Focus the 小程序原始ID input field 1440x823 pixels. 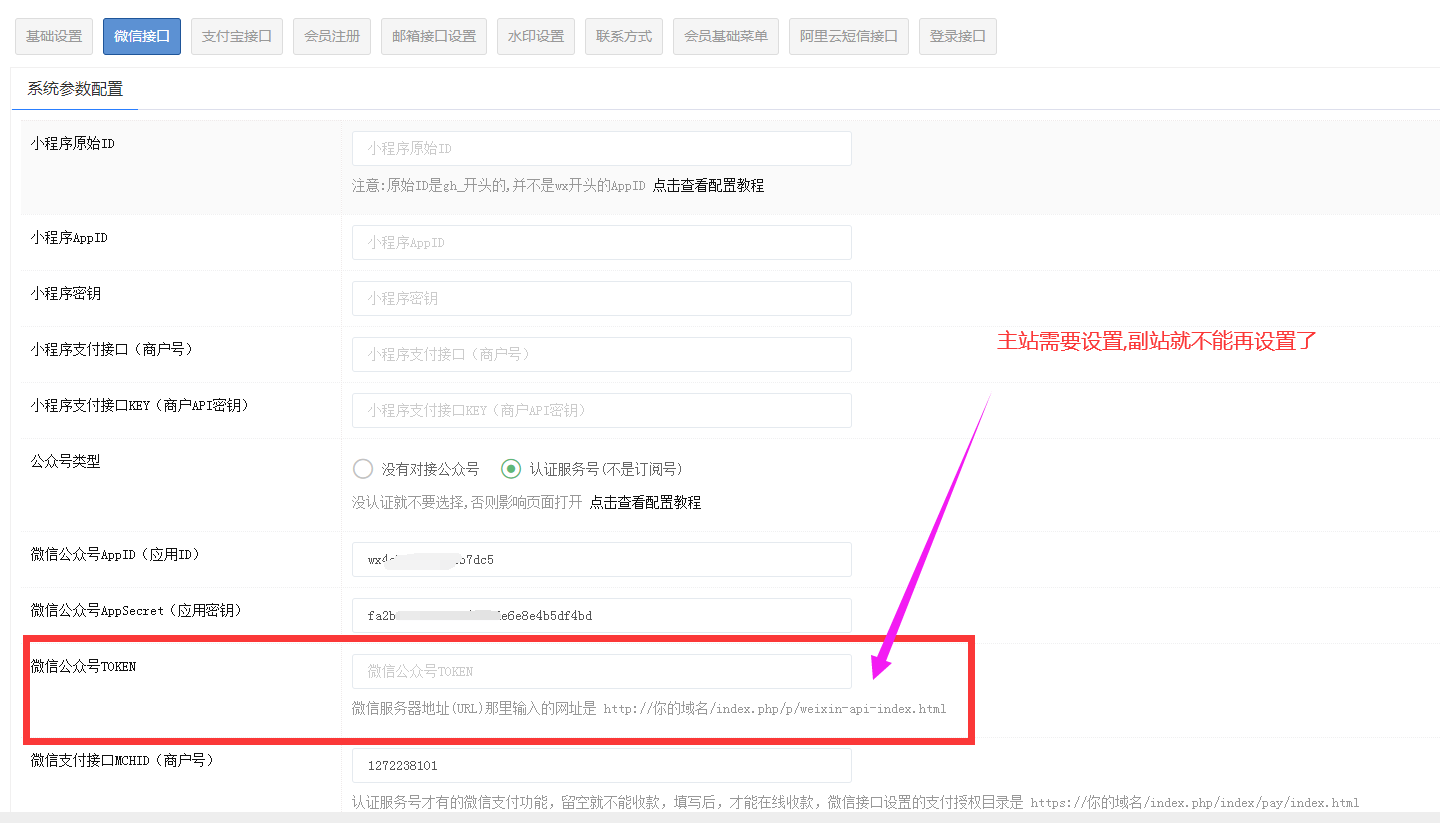pos(601,148)
